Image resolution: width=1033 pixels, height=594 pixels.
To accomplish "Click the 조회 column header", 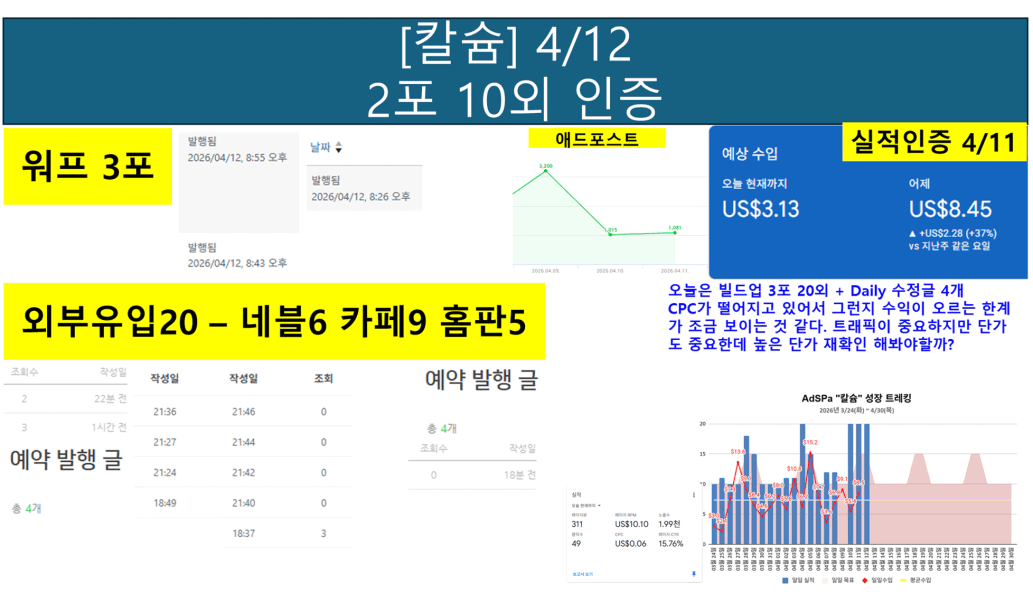I will (323, 379).
